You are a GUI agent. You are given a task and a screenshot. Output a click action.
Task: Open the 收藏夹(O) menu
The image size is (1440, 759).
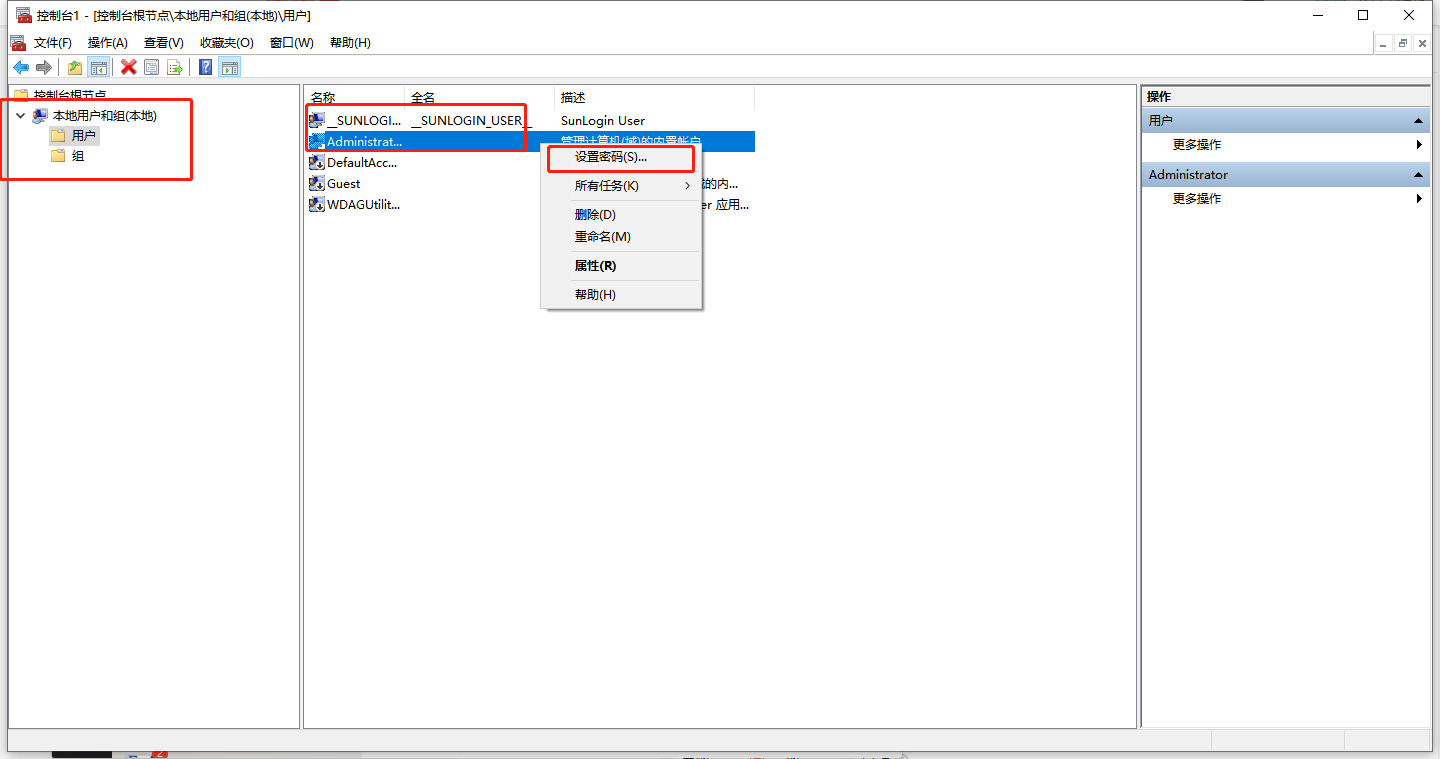[227, 43]
